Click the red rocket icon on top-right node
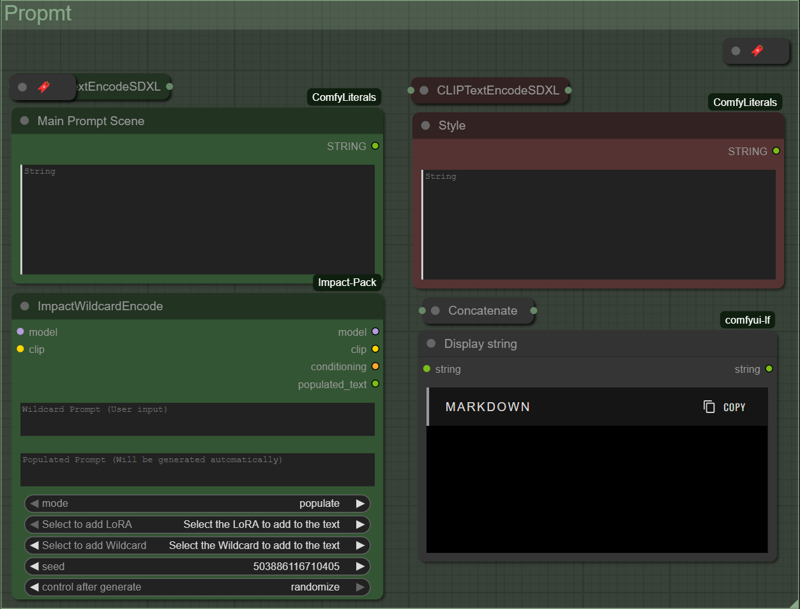Viewport: 800px width, 609px height. coord(757,51)
